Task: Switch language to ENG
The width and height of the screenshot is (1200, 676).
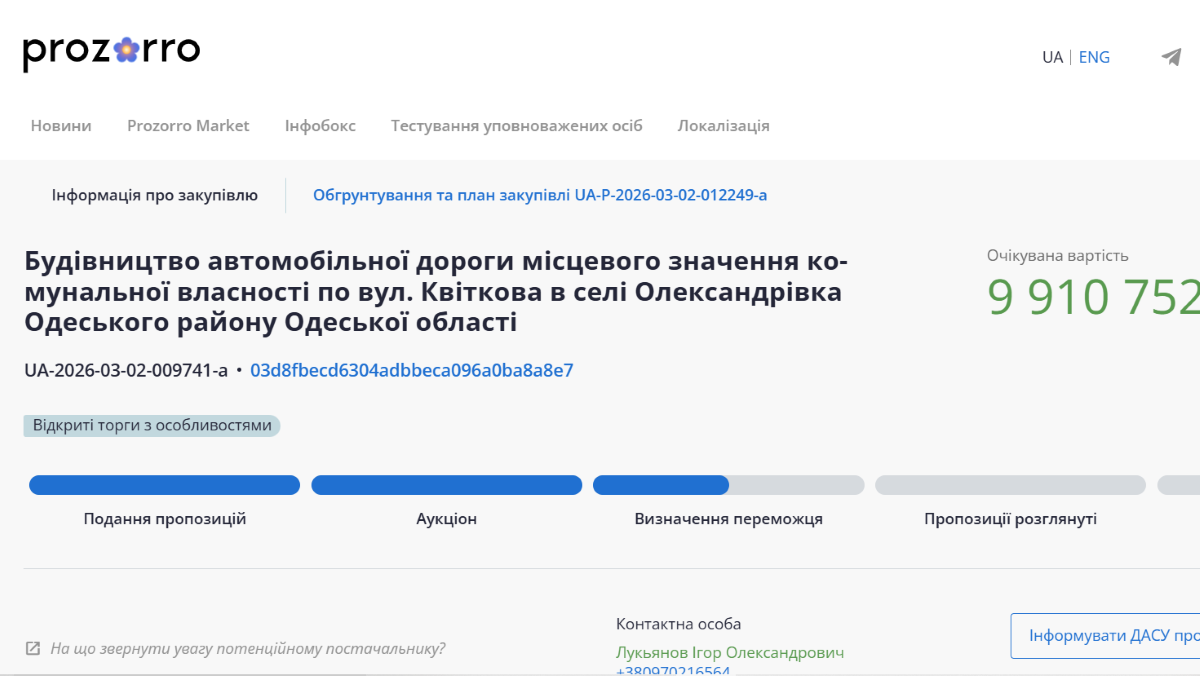Action: click(x=1094, y=57)
